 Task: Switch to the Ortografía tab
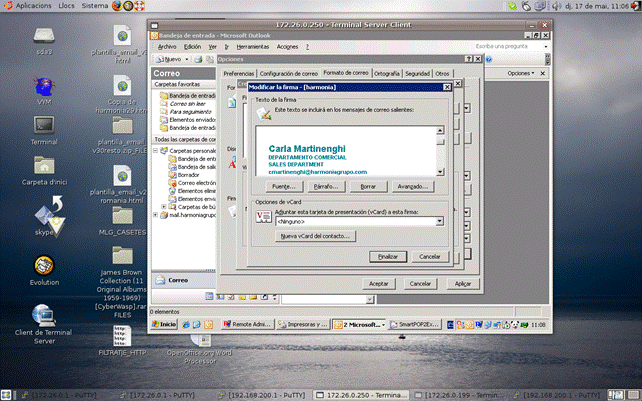pos(386,73)
